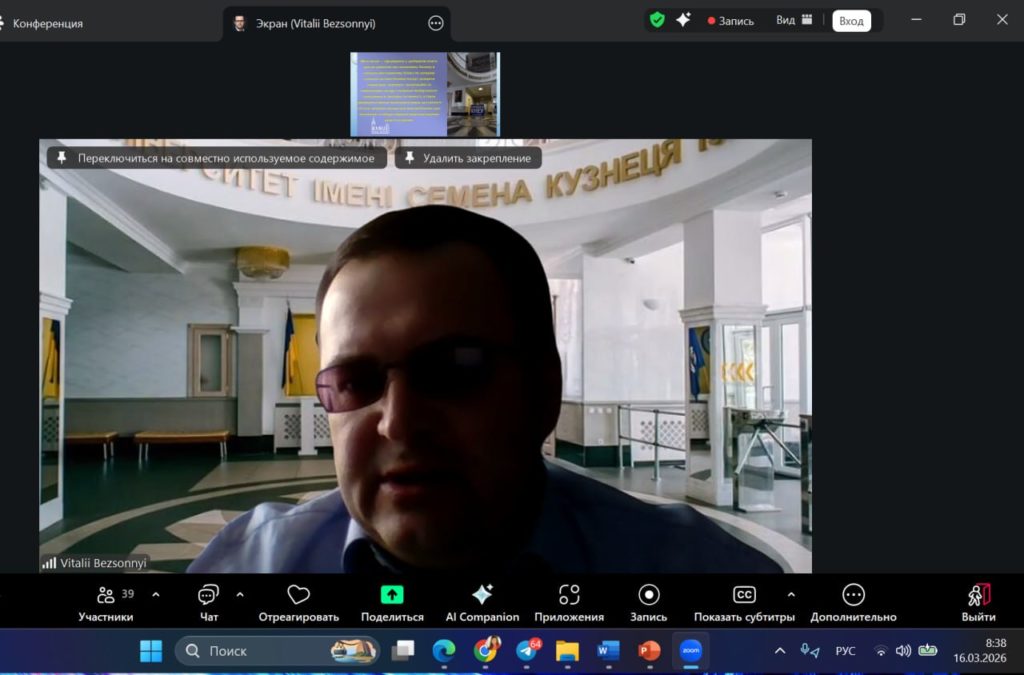This screenshot has width=1024, height=675.
Task: Click Переключиться на совместно используемое содержимое
Action: [216, 158]
